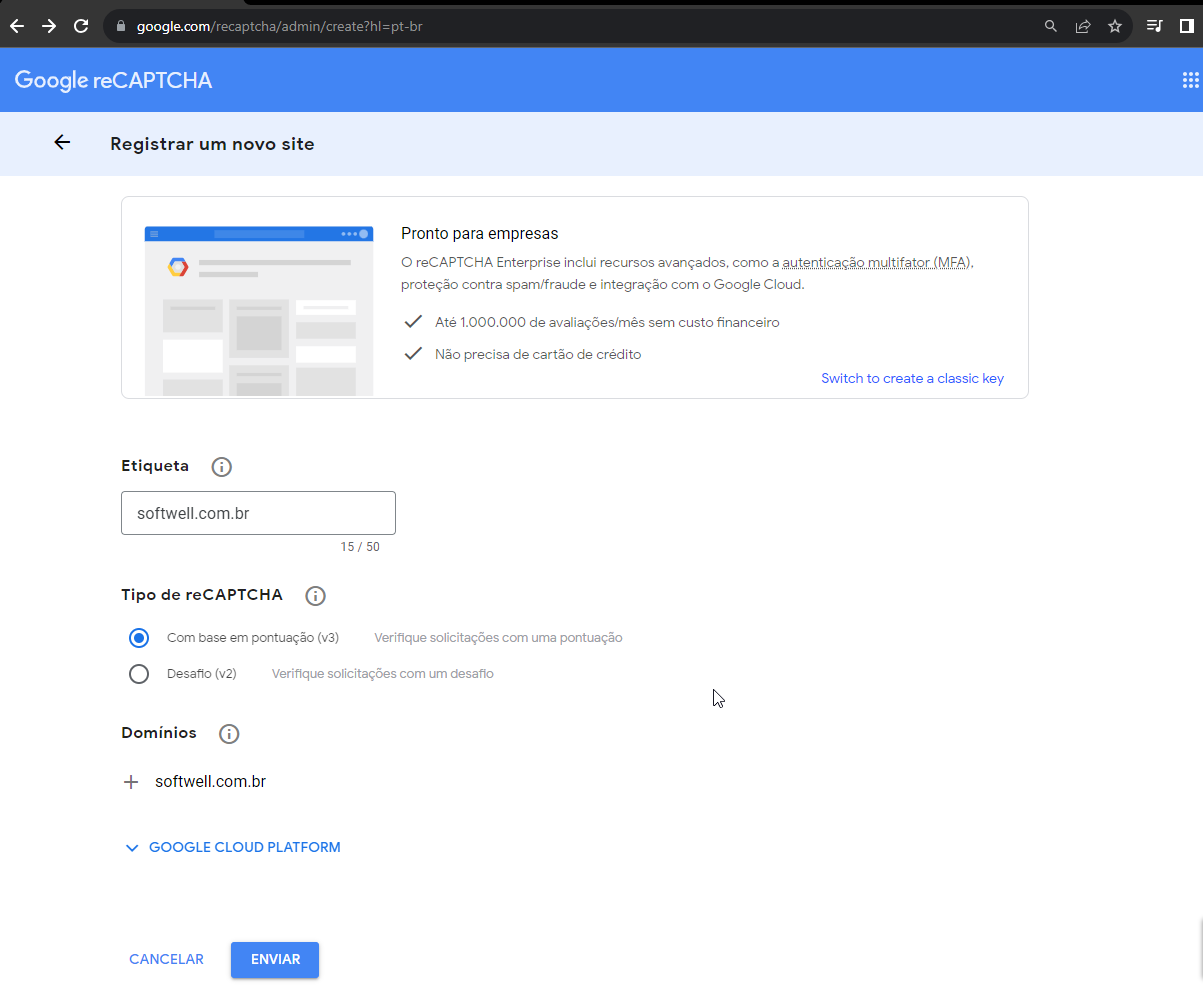Click inside the Etiqueta text field

click(258, 512)
